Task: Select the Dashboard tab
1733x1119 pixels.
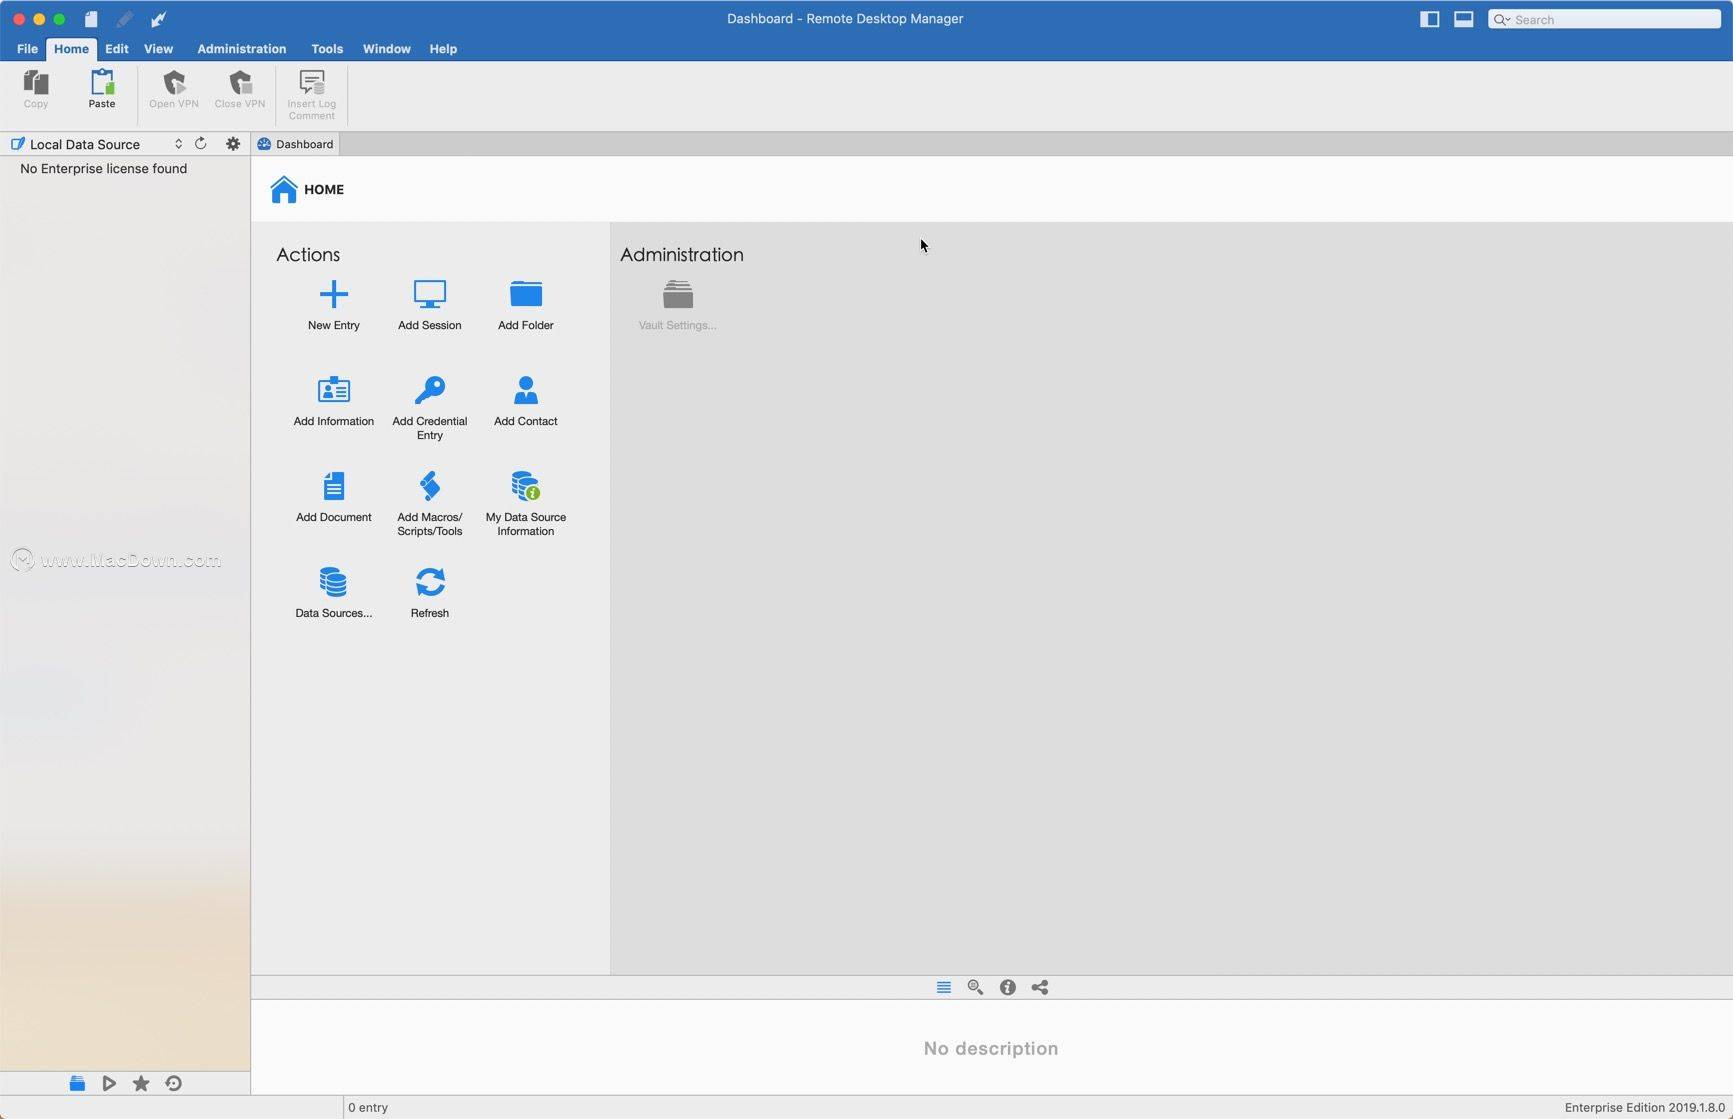Action: point(295,144)
